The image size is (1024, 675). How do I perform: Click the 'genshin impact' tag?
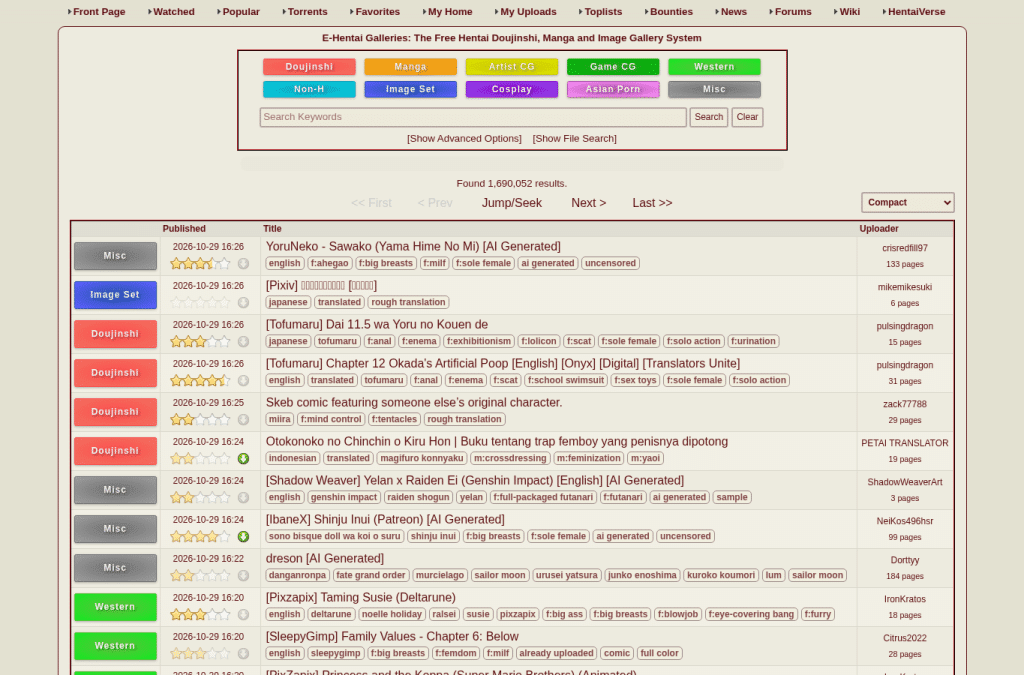[344, 497]
